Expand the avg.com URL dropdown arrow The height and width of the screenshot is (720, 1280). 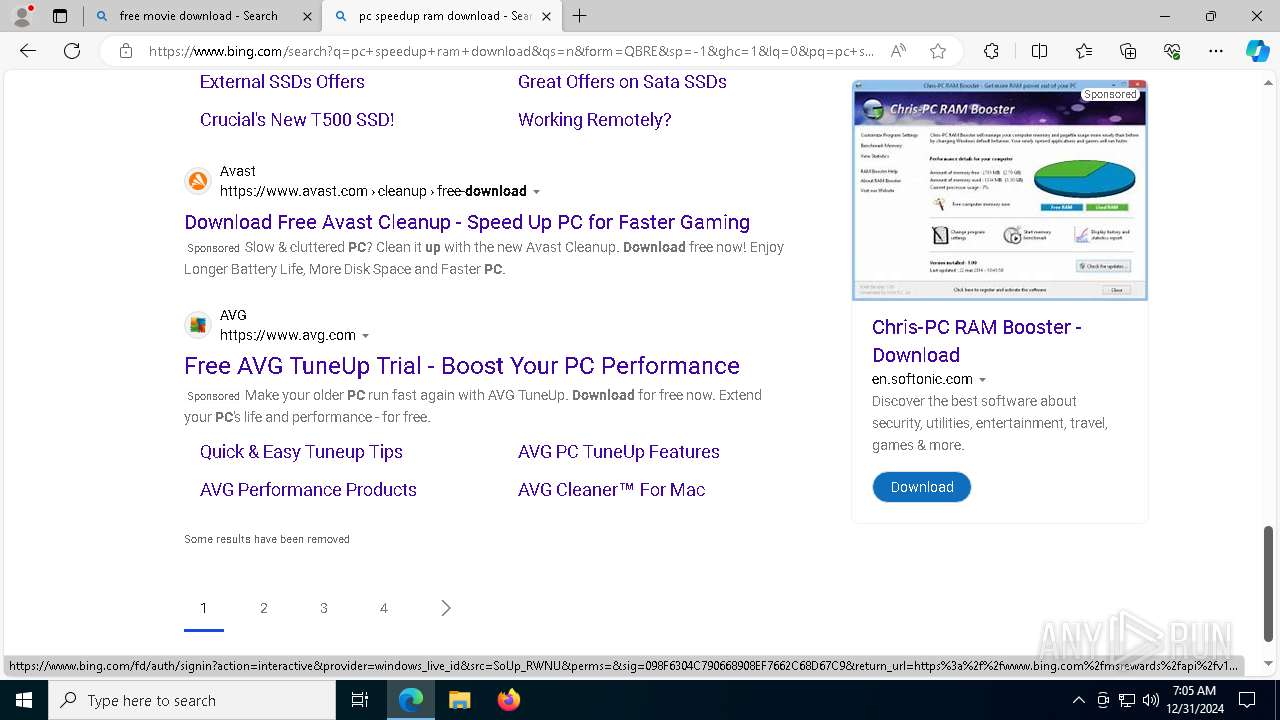pos(365,336)
